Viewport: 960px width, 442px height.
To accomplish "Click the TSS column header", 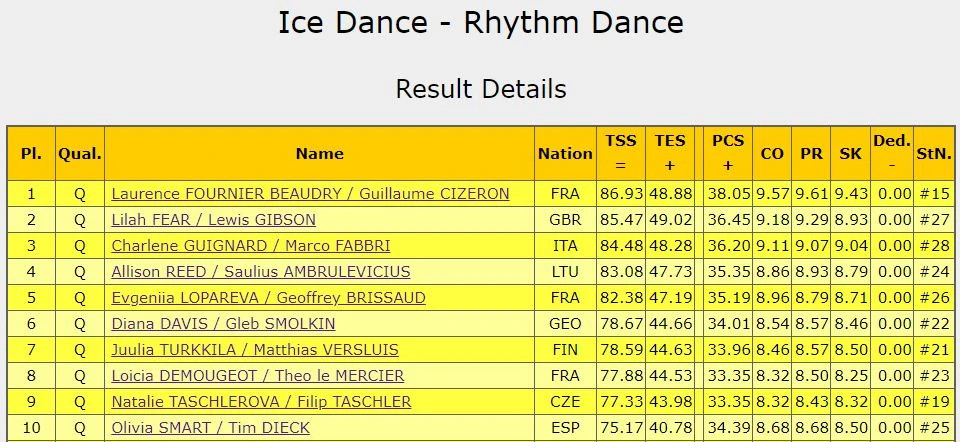I will [621, 154].
